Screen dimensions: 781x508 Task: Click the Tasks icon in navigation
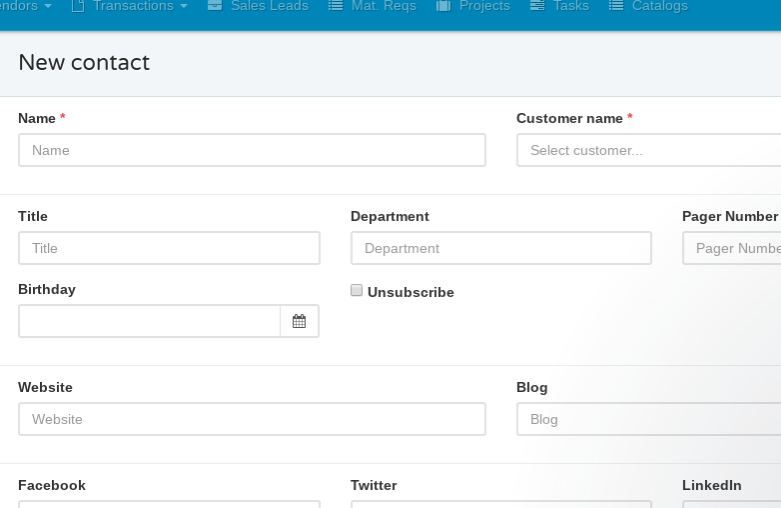point(537,6)
